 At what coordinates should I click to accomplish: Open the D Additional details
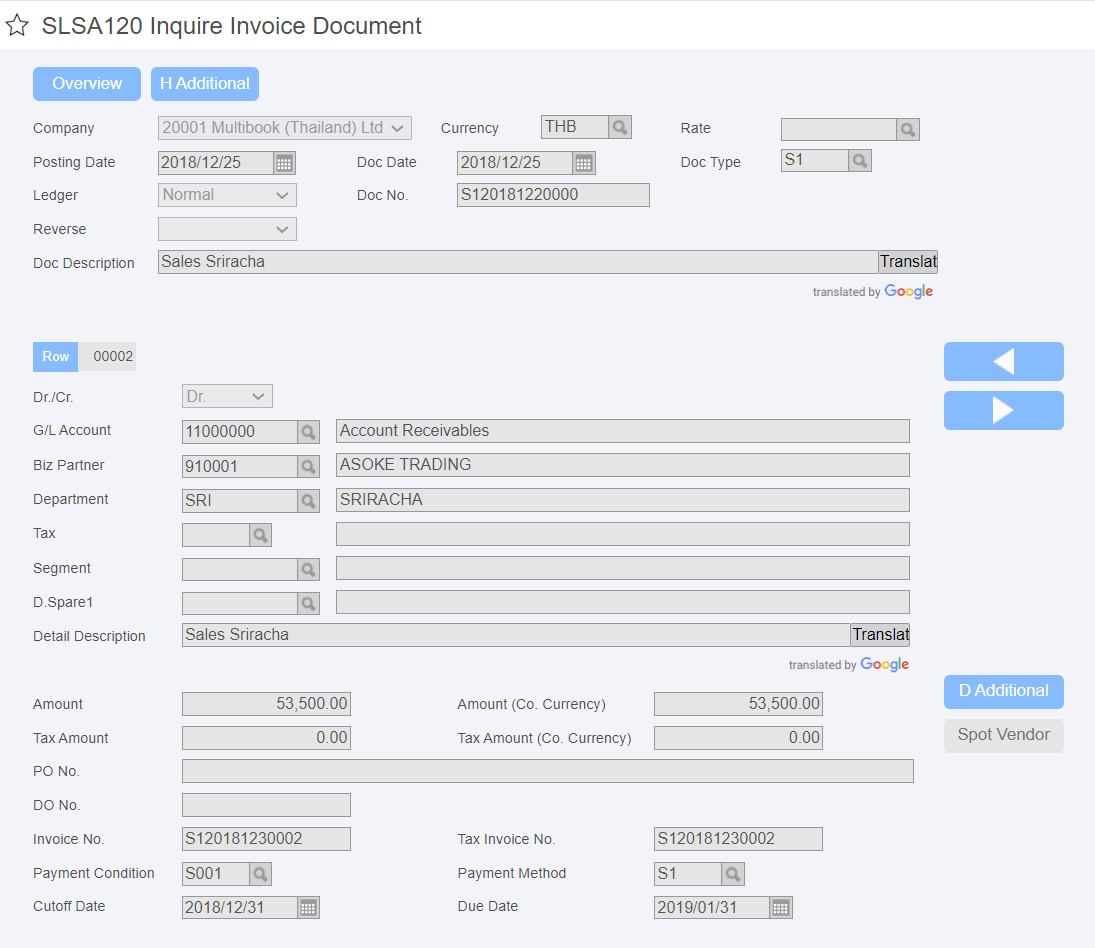pyautogui.click(x=1004, y=691)
